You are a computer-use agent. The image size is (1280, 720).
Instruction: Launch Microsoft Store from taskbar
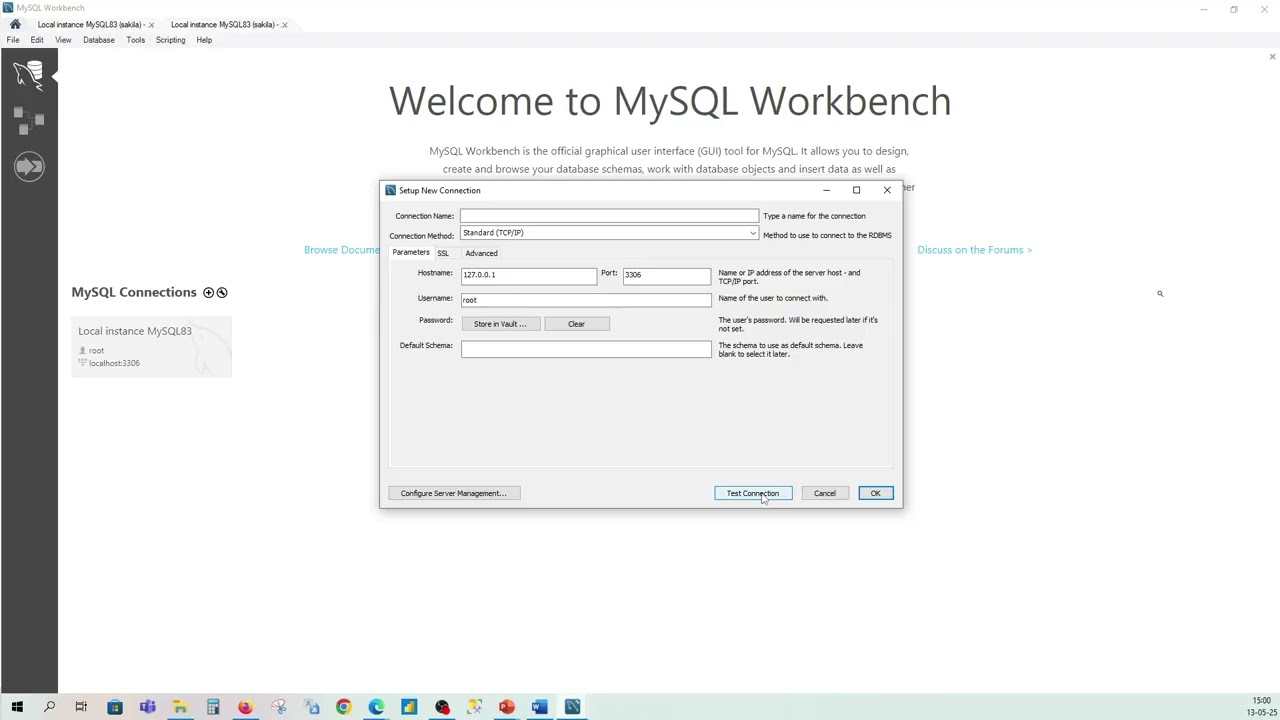[x=115, y=707]
